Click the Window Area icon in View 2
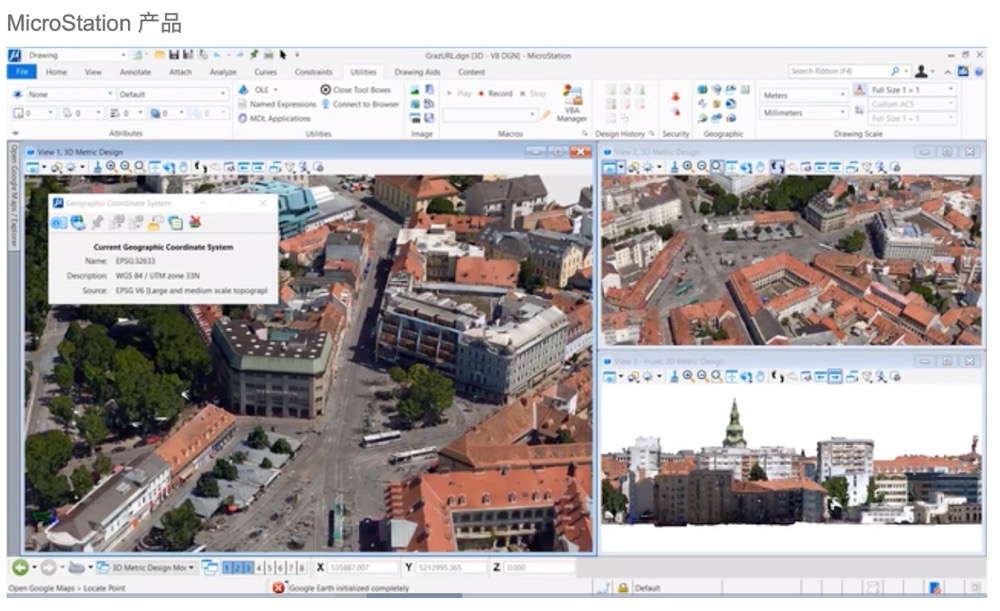 tap(717, 167)
